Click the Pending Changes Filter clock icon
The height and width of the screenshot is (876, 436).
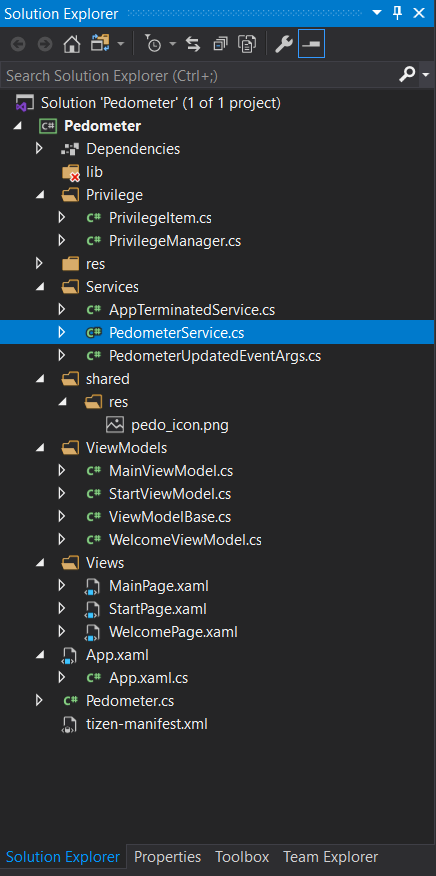(153, 45)
